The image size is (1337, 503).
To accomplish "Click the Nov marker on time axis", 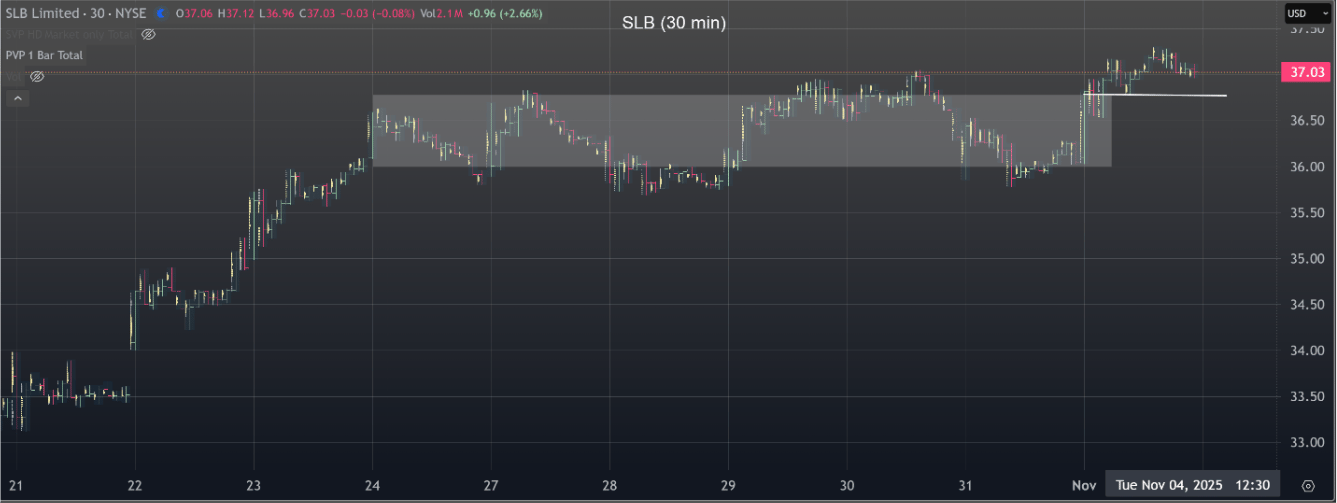I will click(x=1085, y=486).
